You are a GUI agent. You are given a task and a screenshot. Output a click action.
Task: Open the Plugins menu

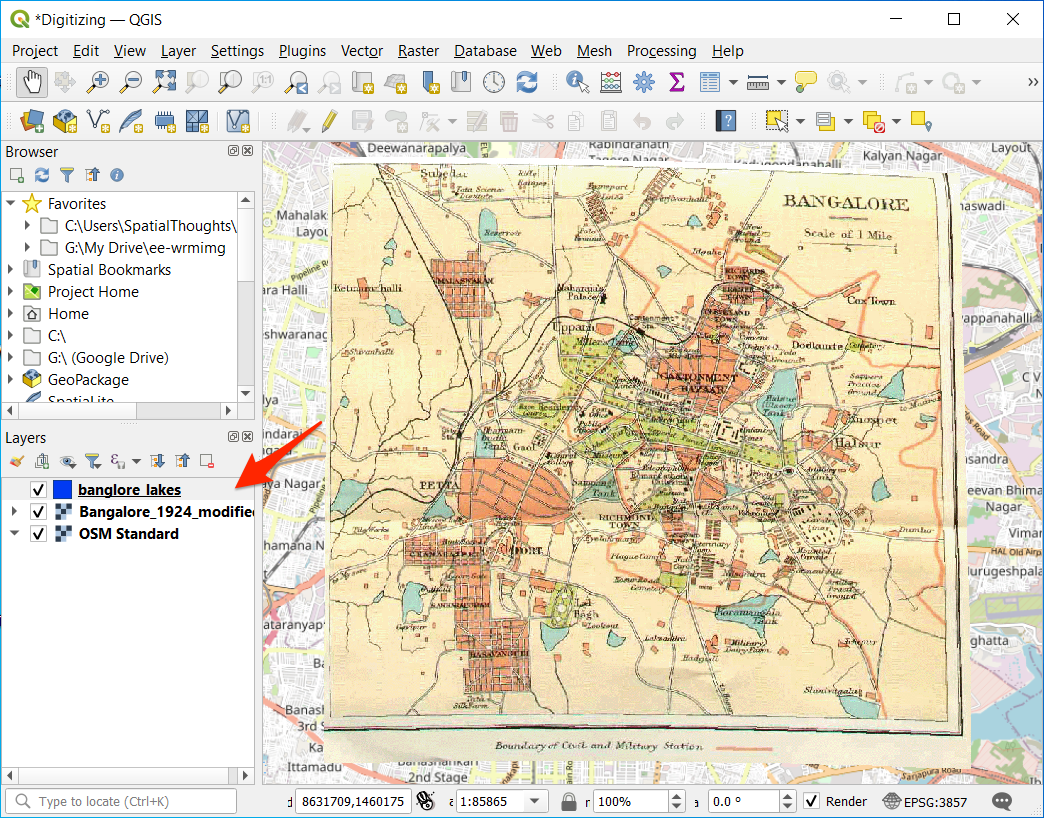coord(302,51)
